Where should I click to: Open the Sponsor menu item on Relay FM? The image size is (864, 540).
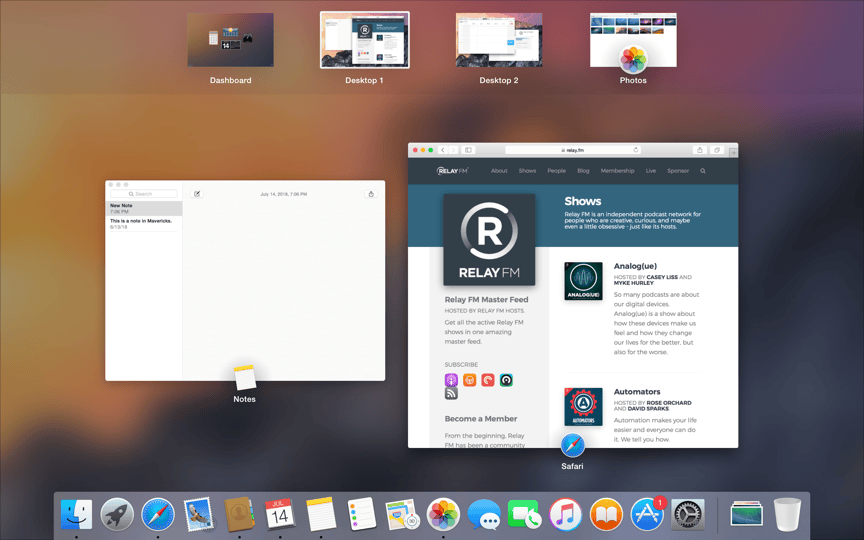(678, 171)
